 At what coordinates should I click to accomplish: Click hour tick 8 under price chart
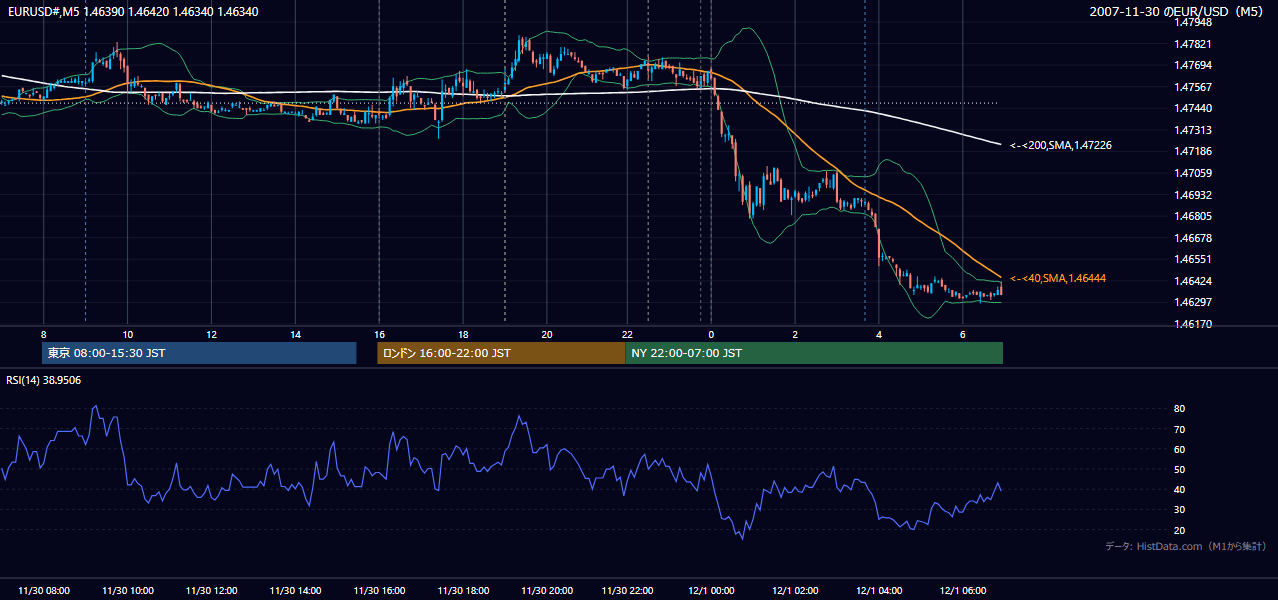coord(44,334)
